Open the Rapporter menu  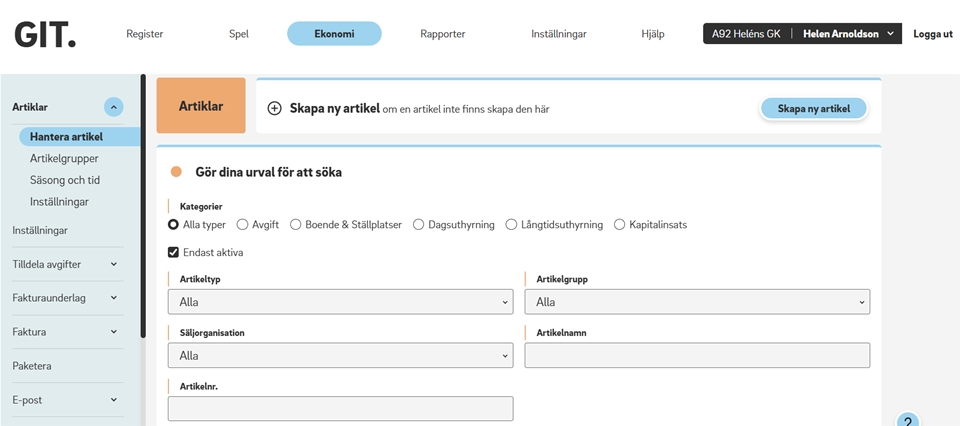click(x=442, y=34)
